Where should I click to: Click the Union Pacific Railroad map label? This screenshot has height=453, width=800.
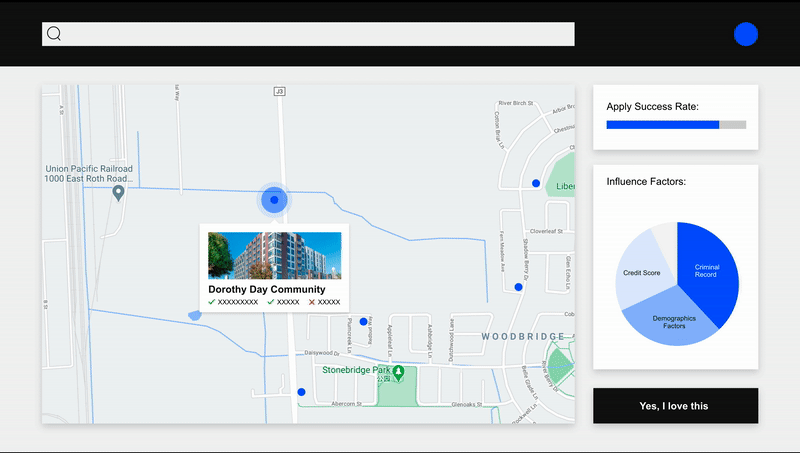[x=89, y=173]
